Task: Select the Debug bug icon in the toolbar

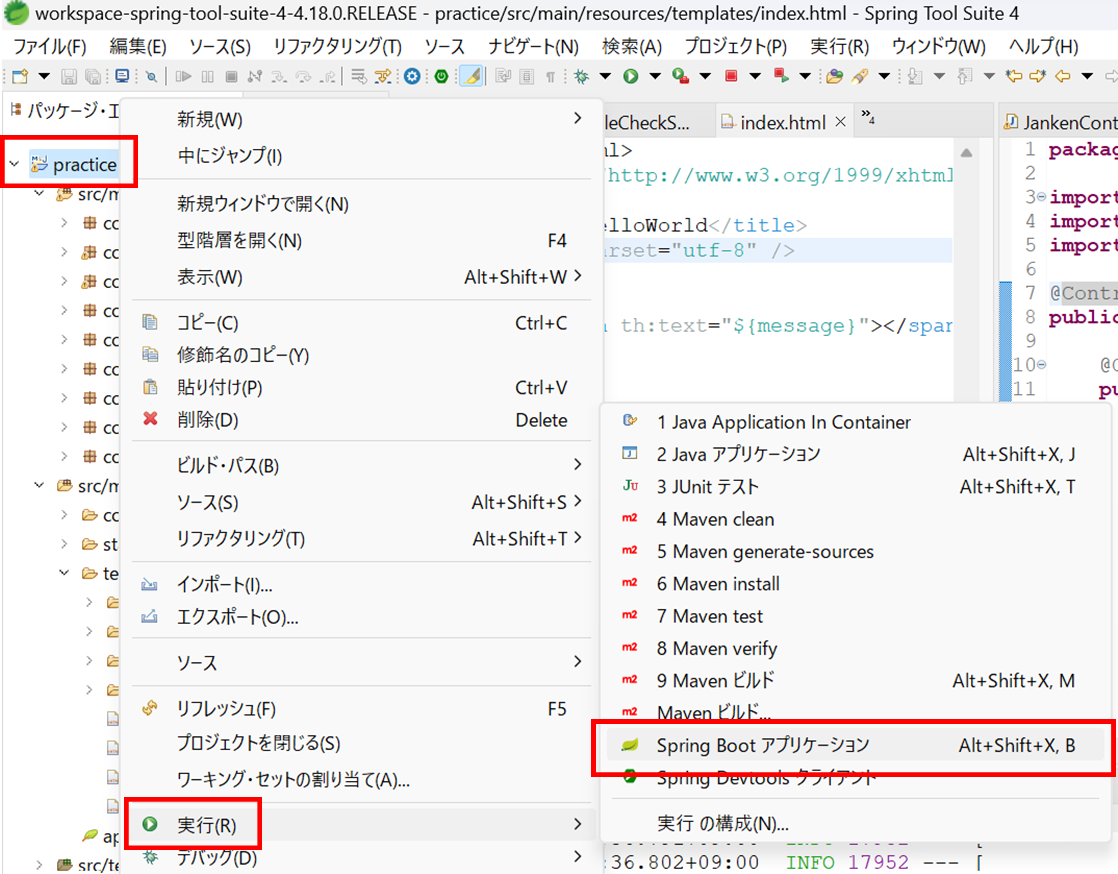Action: point(581,75)
